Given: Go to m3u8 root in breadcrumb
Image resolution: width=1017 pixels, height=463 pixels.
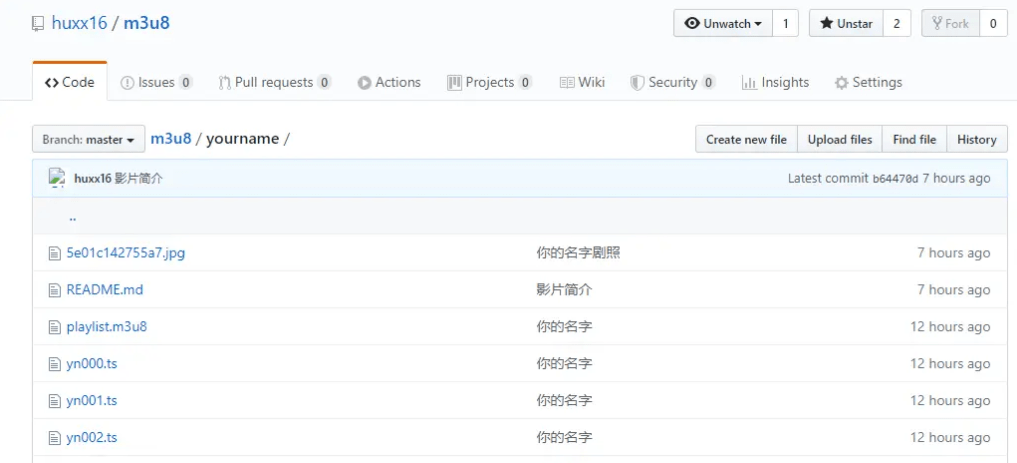Looking at the screenshot, I should click(x=171, y=139).
